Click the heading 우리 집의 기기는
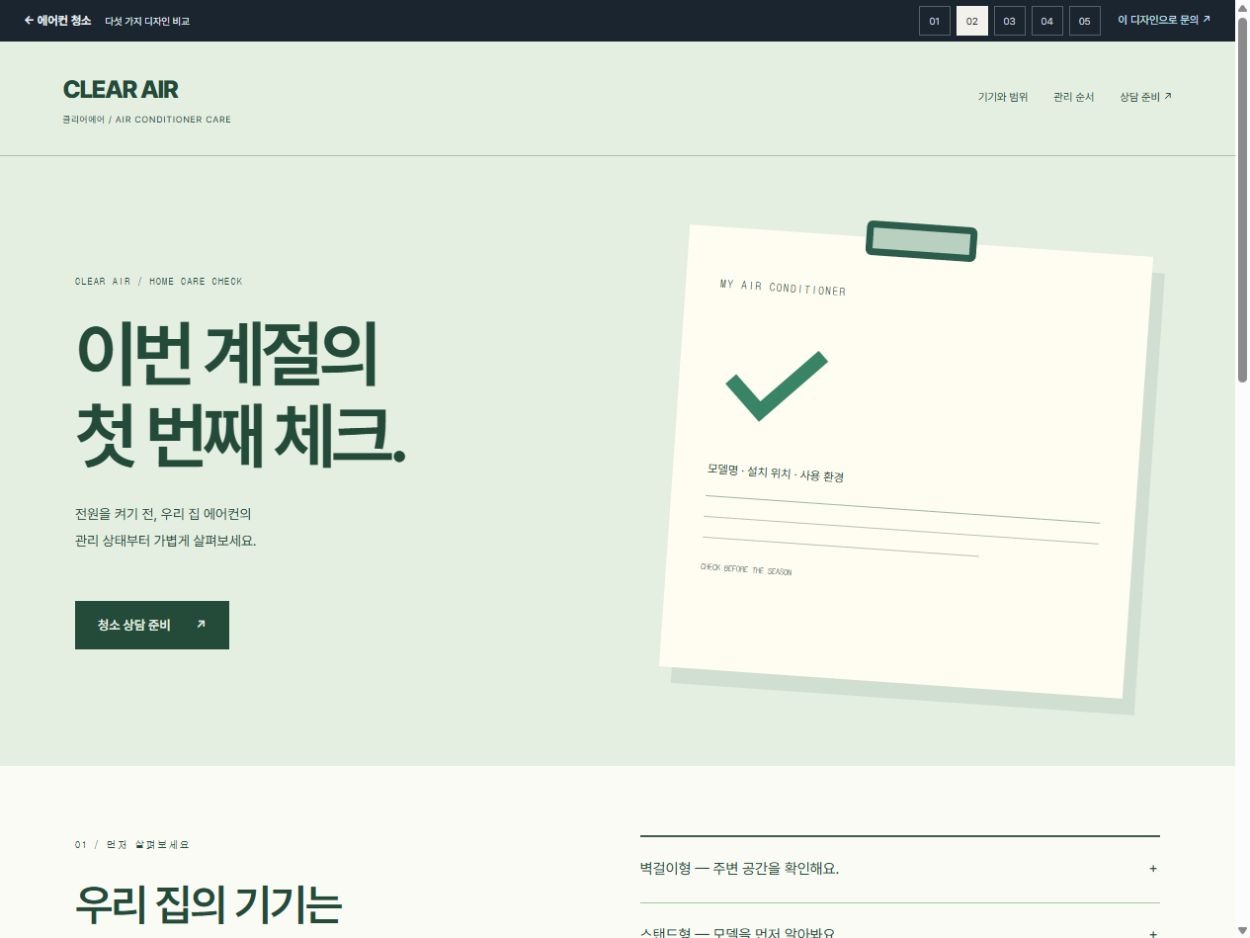 pyautogui.click(x=208, y=904)
